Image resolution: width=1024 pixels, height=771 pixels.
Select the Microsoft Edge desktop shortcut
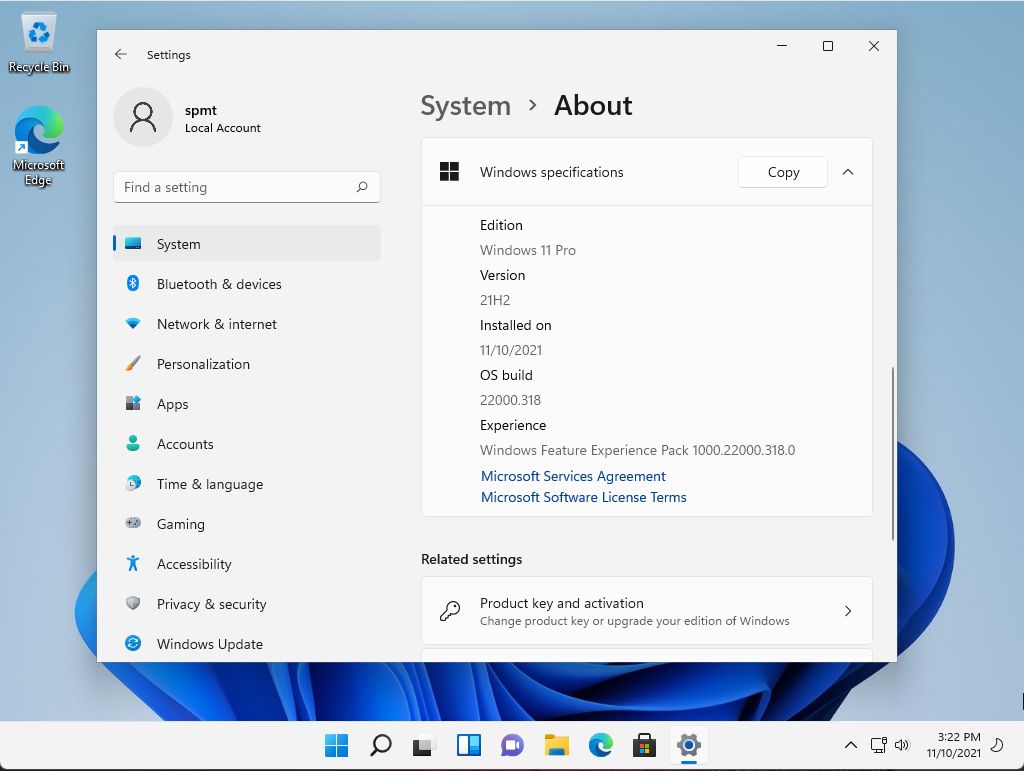(x=39, y=146)
